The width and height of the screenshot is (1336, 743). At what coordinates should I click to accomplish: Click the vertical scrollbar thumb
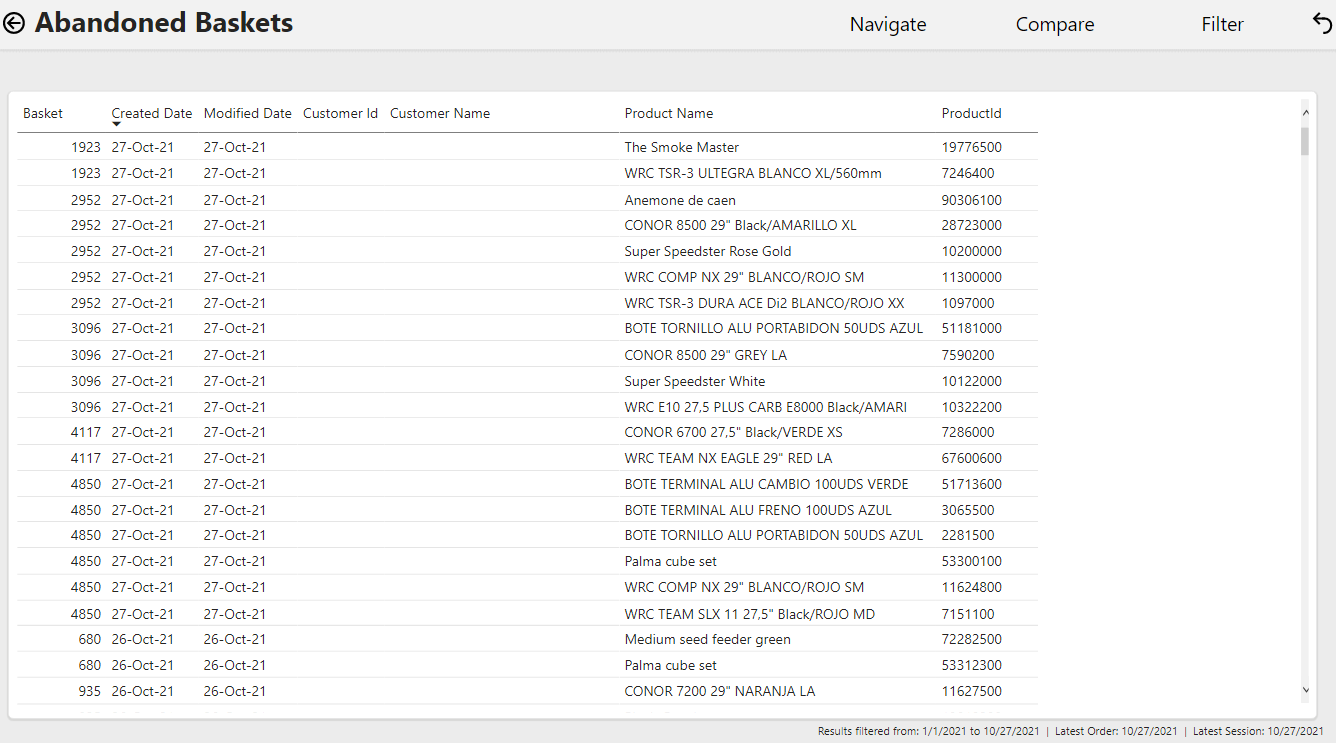click(1305, 141)
